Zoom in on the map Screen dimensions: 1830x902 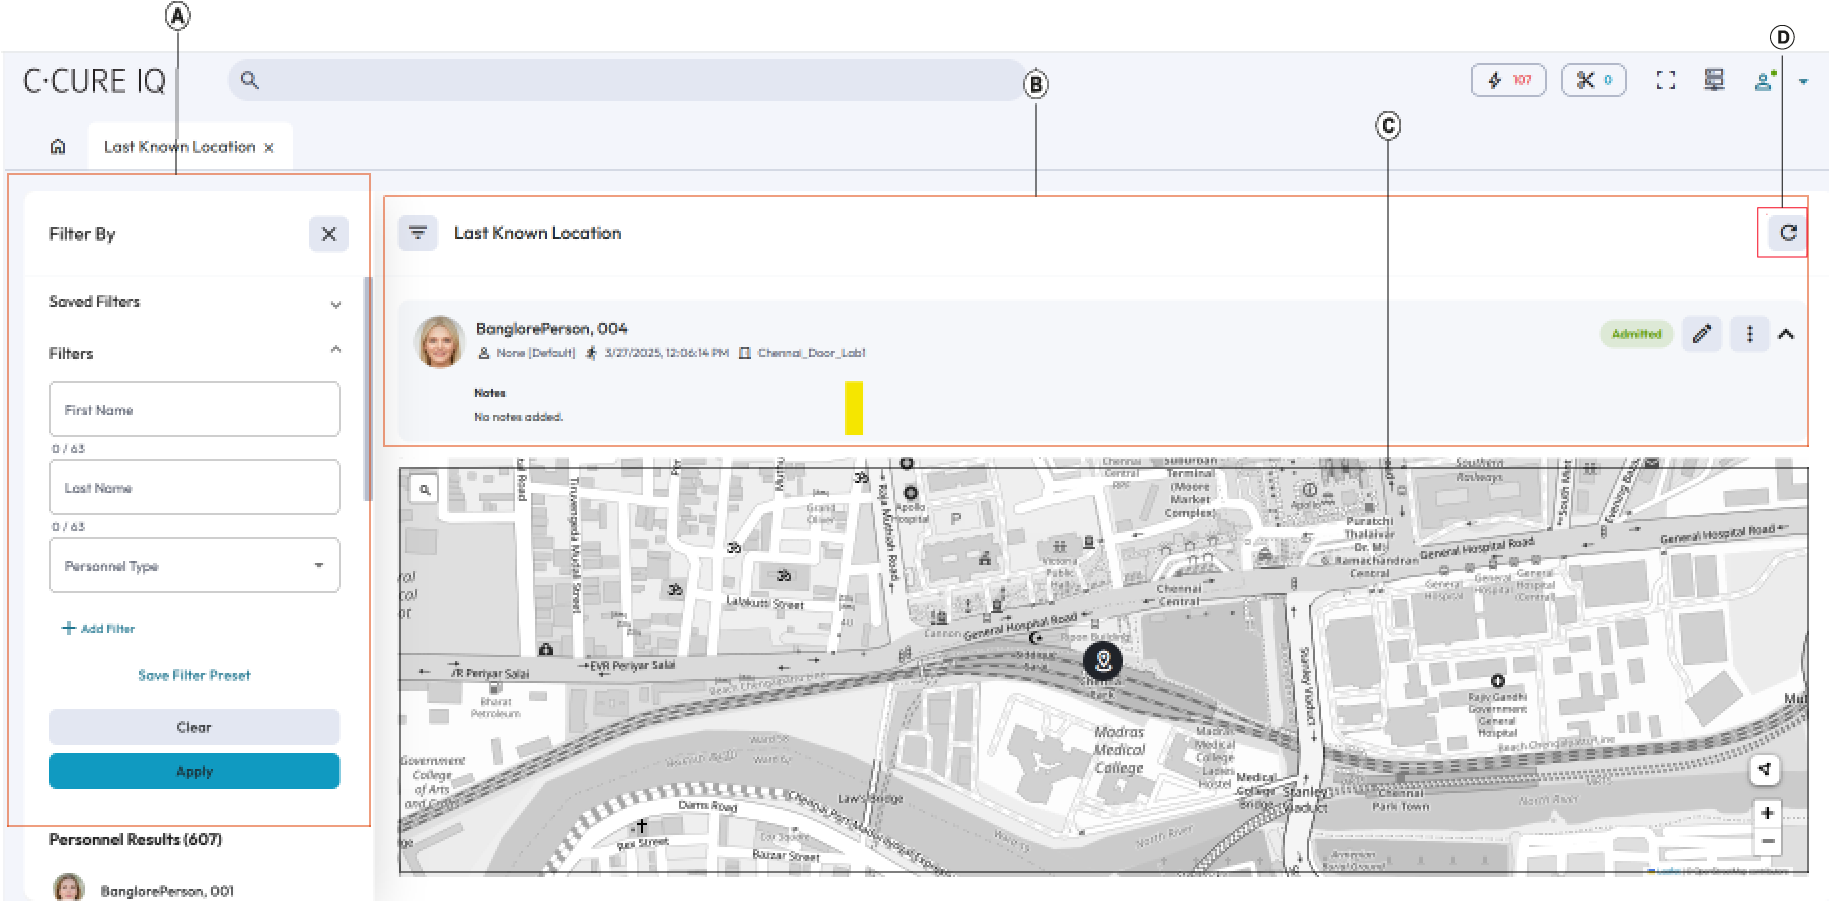tap(1767, 813)
